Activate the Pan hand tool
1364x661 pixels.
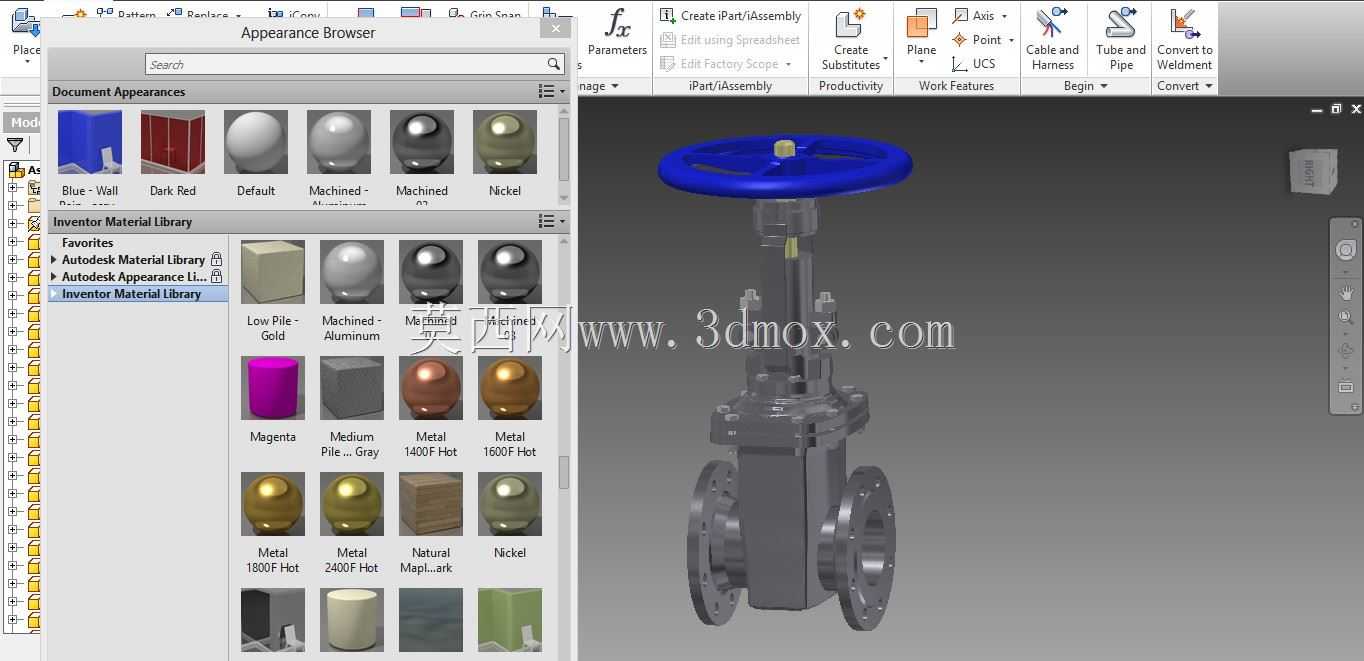tap(1346, 292)
